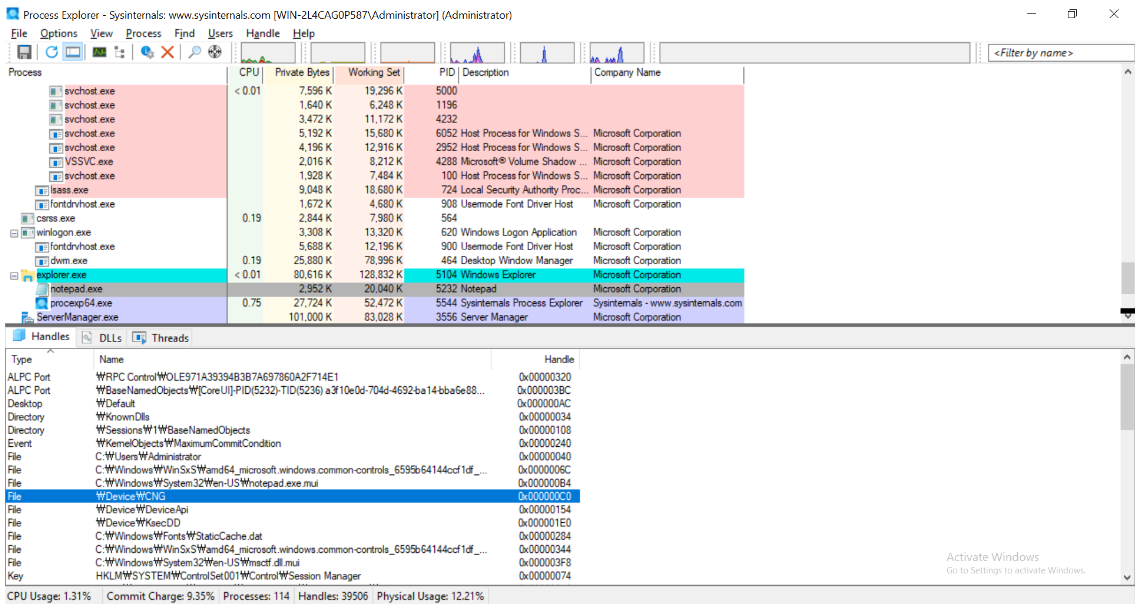1142x608 pixels.
Task: Collapse the explorer.exe tree node
Action: [x=14, y=276]
